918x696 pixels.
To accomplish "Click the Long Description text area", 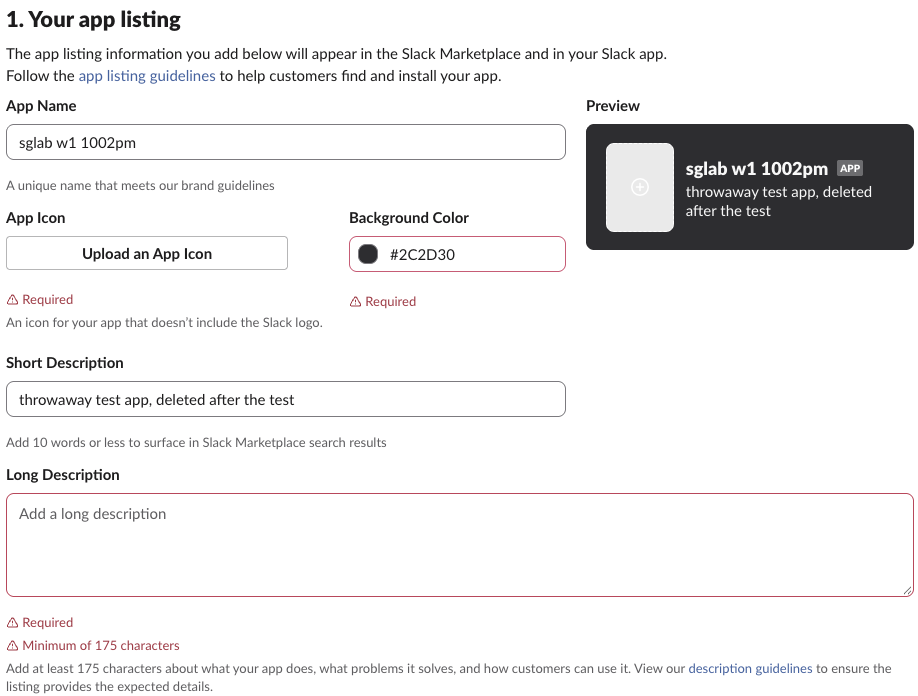I will pos(460,545).
